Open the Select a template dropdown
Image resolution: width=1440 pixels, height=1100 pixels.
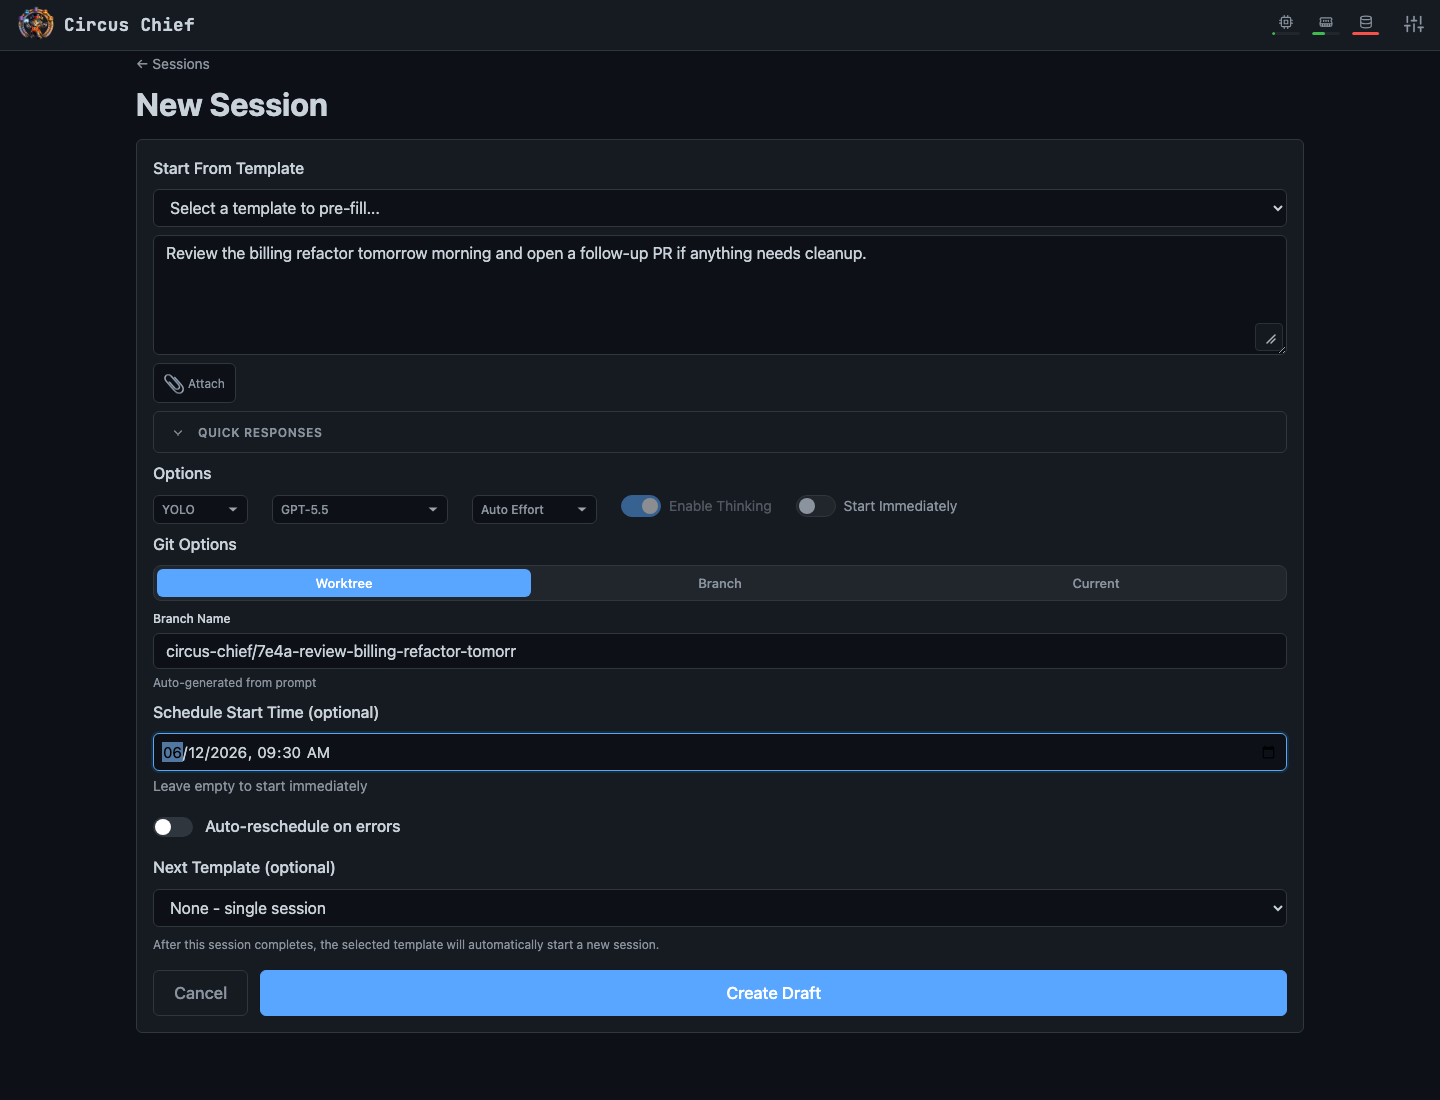(x=720, y=208)
